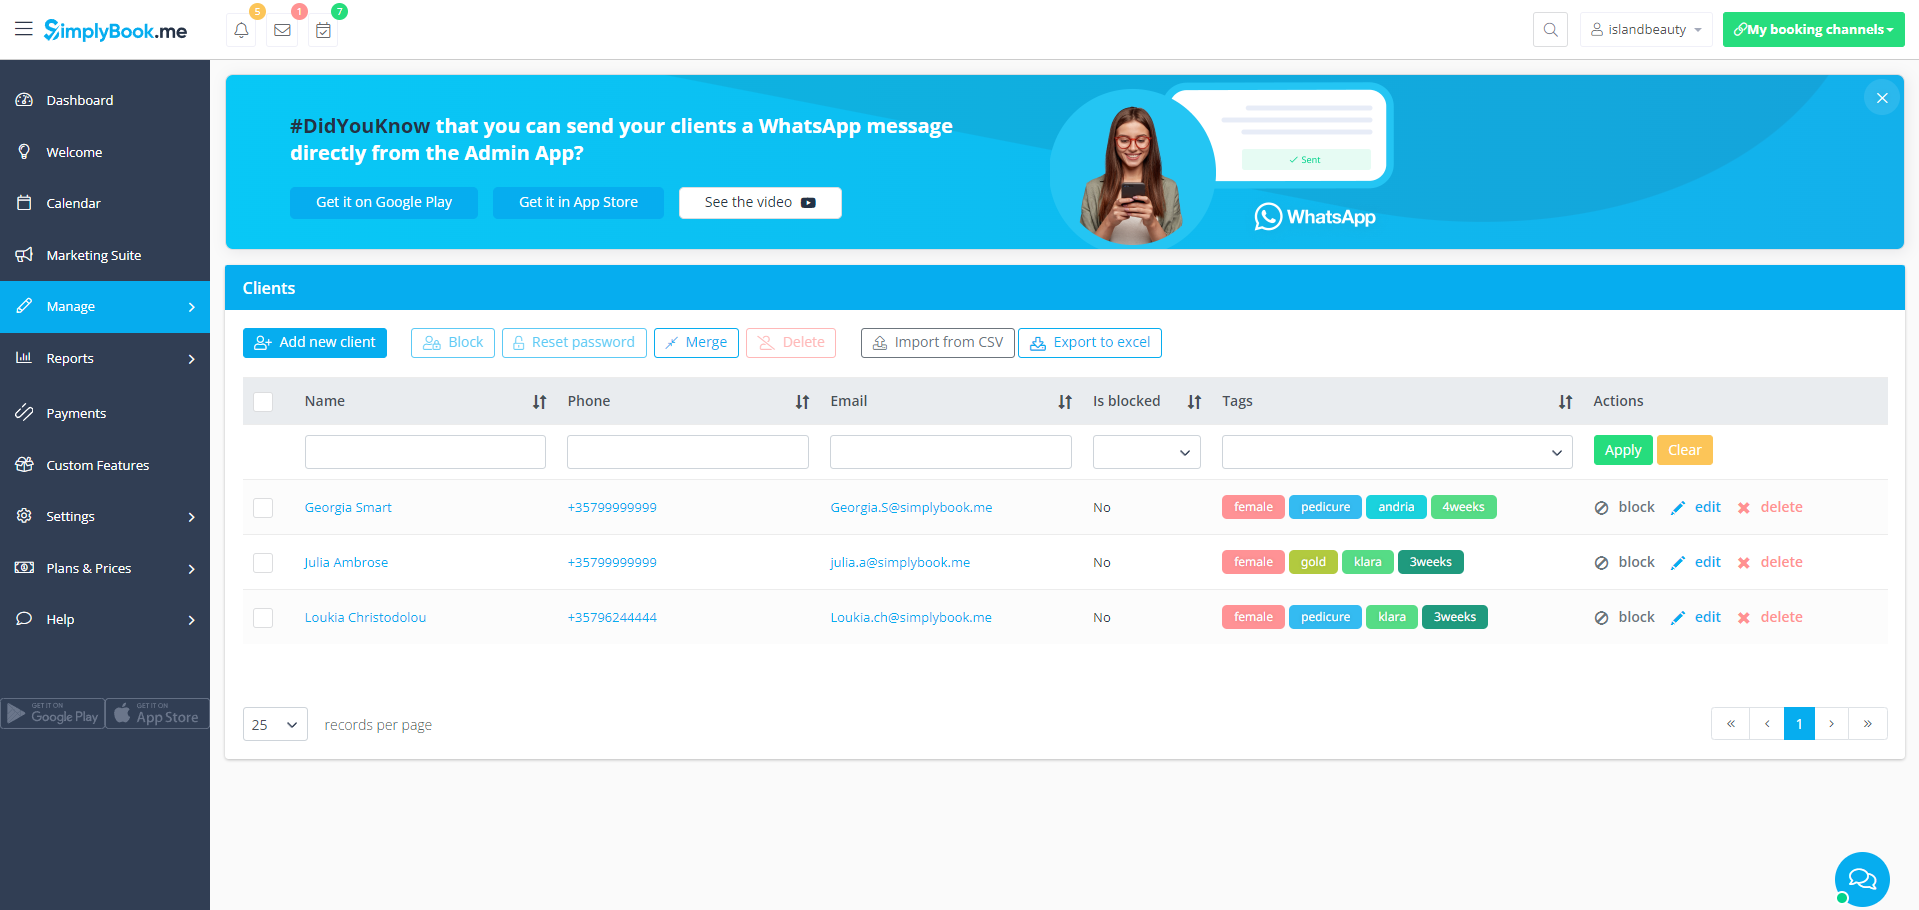The image size is (1919, 910).
Task: Expand the Manage sidebar menu
Action: point(105,307)
